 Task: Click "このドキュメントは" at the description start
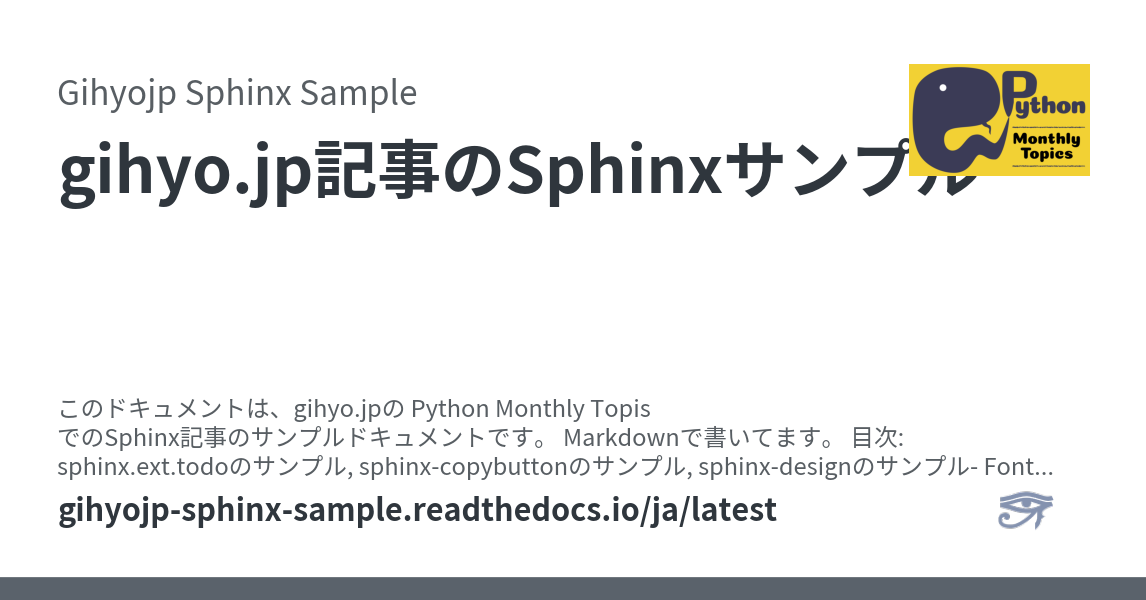click(x=167, y=409)
